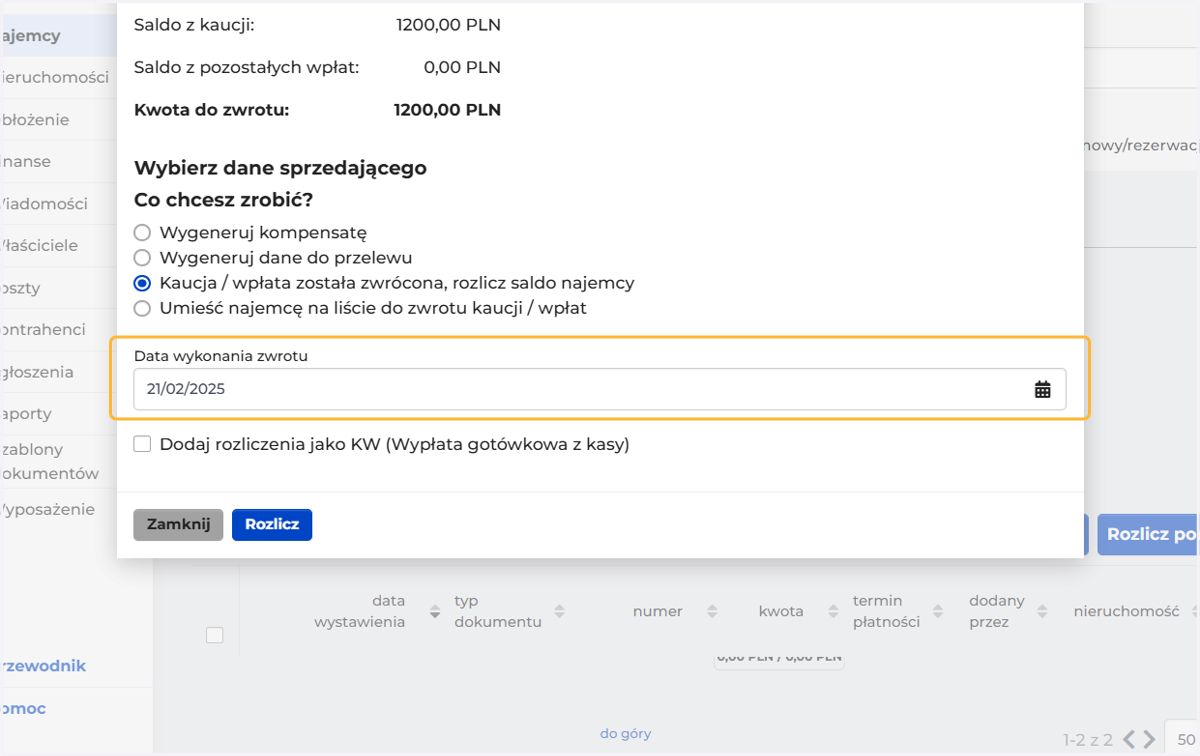
Task: Open the Pomoc link in sidebar
Action: (x=23, y=709)
